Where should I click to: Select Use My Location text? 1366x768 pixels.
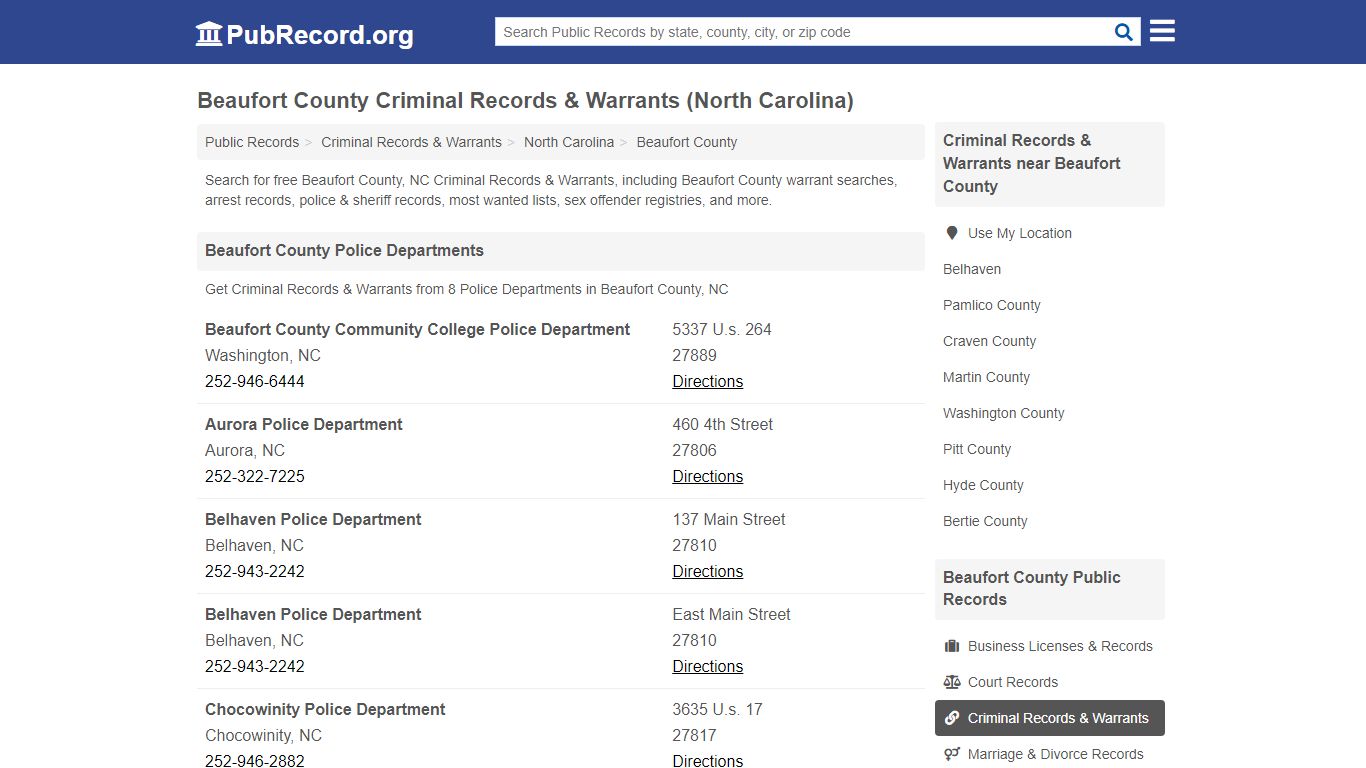click(1020, 233)
